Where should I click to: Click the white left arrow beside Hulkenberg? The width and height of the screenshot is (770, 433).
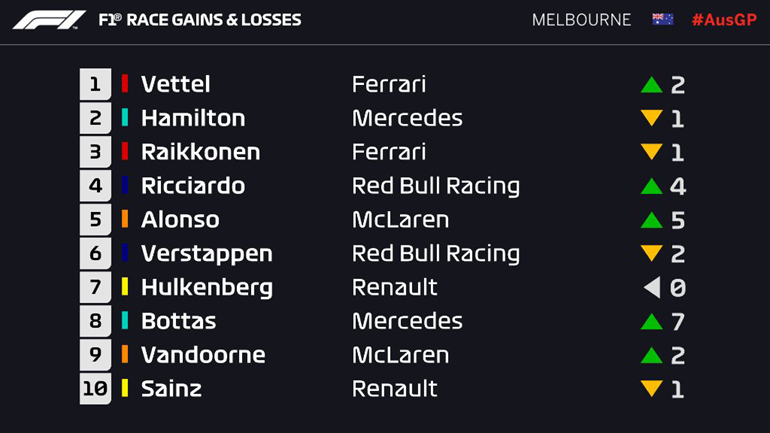[652, 288]
